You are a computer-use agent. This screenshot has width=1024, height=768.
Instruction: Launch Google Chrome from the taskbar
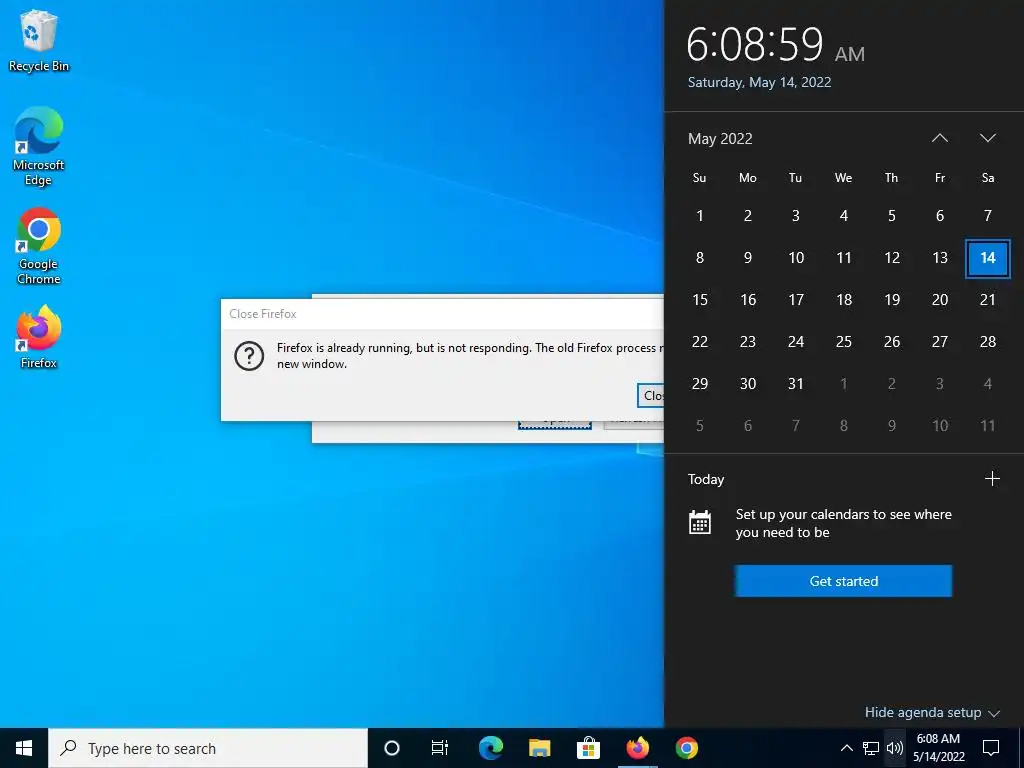(x=686, y=748)
